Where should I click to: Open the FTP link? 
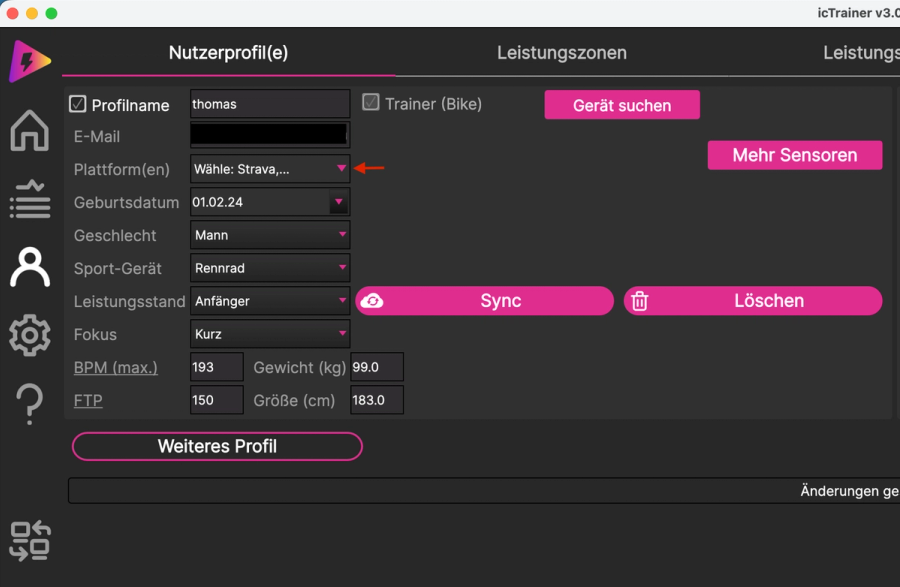coord(88,400)
